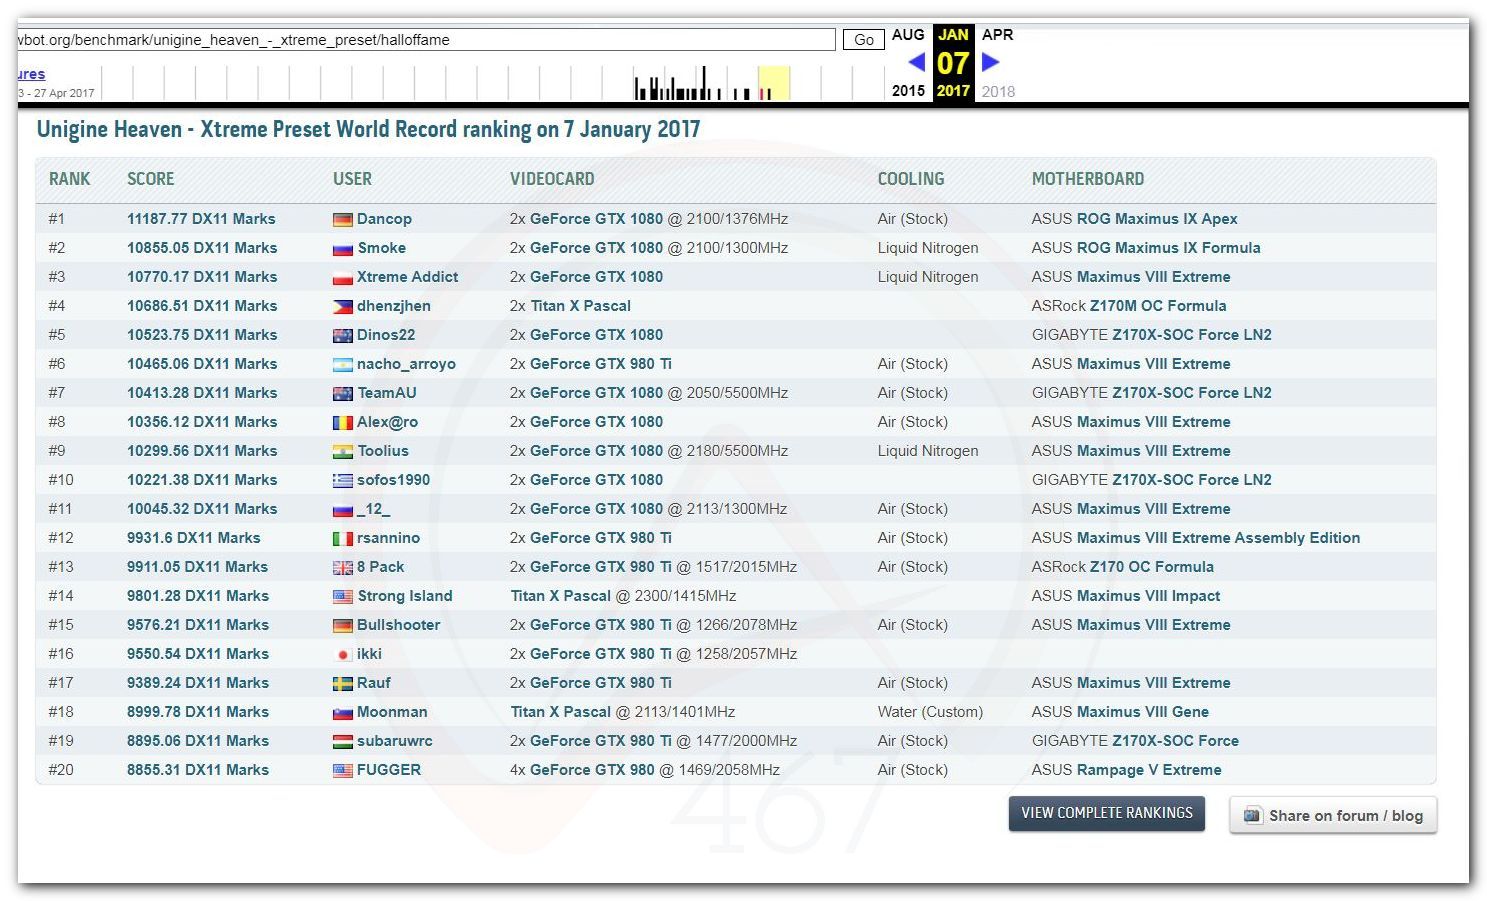Click the Hungarian flag beside subaruwrc
This screenshot has height=901, width=1487.
(x=342, y=742)
